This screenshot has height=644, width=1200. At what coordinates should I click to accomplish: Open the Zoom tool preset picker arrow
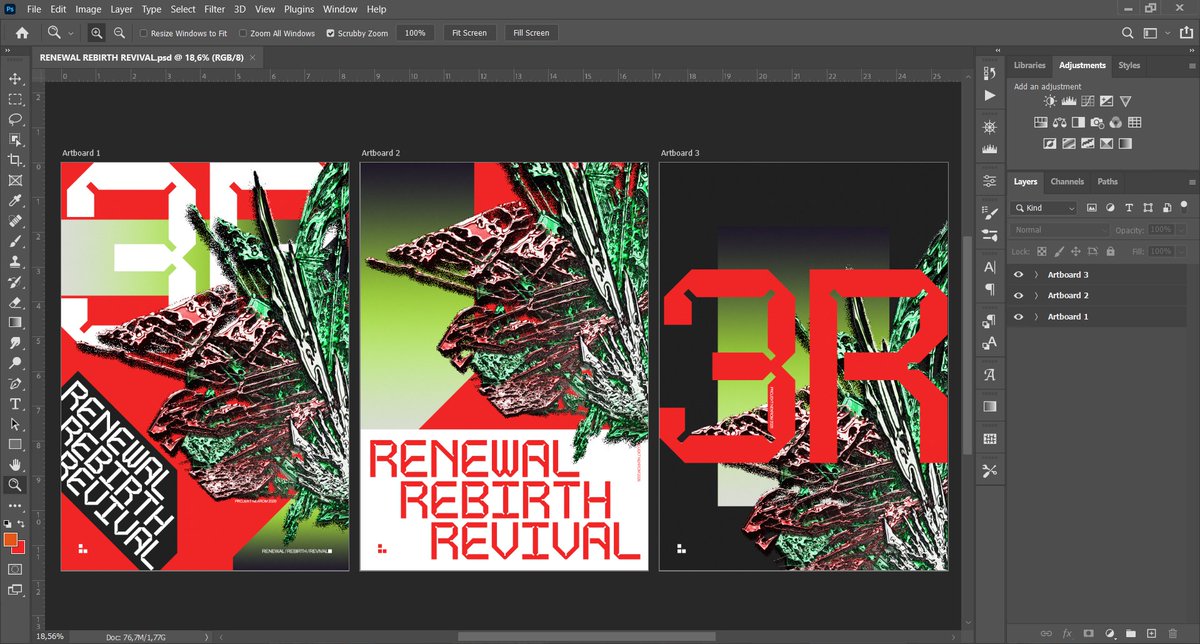pos(69,33)
